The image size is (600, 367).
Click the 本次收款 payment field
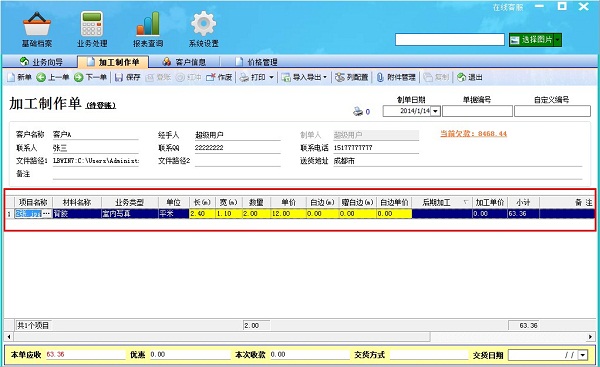pyautogui.click(x=310, y=355)
